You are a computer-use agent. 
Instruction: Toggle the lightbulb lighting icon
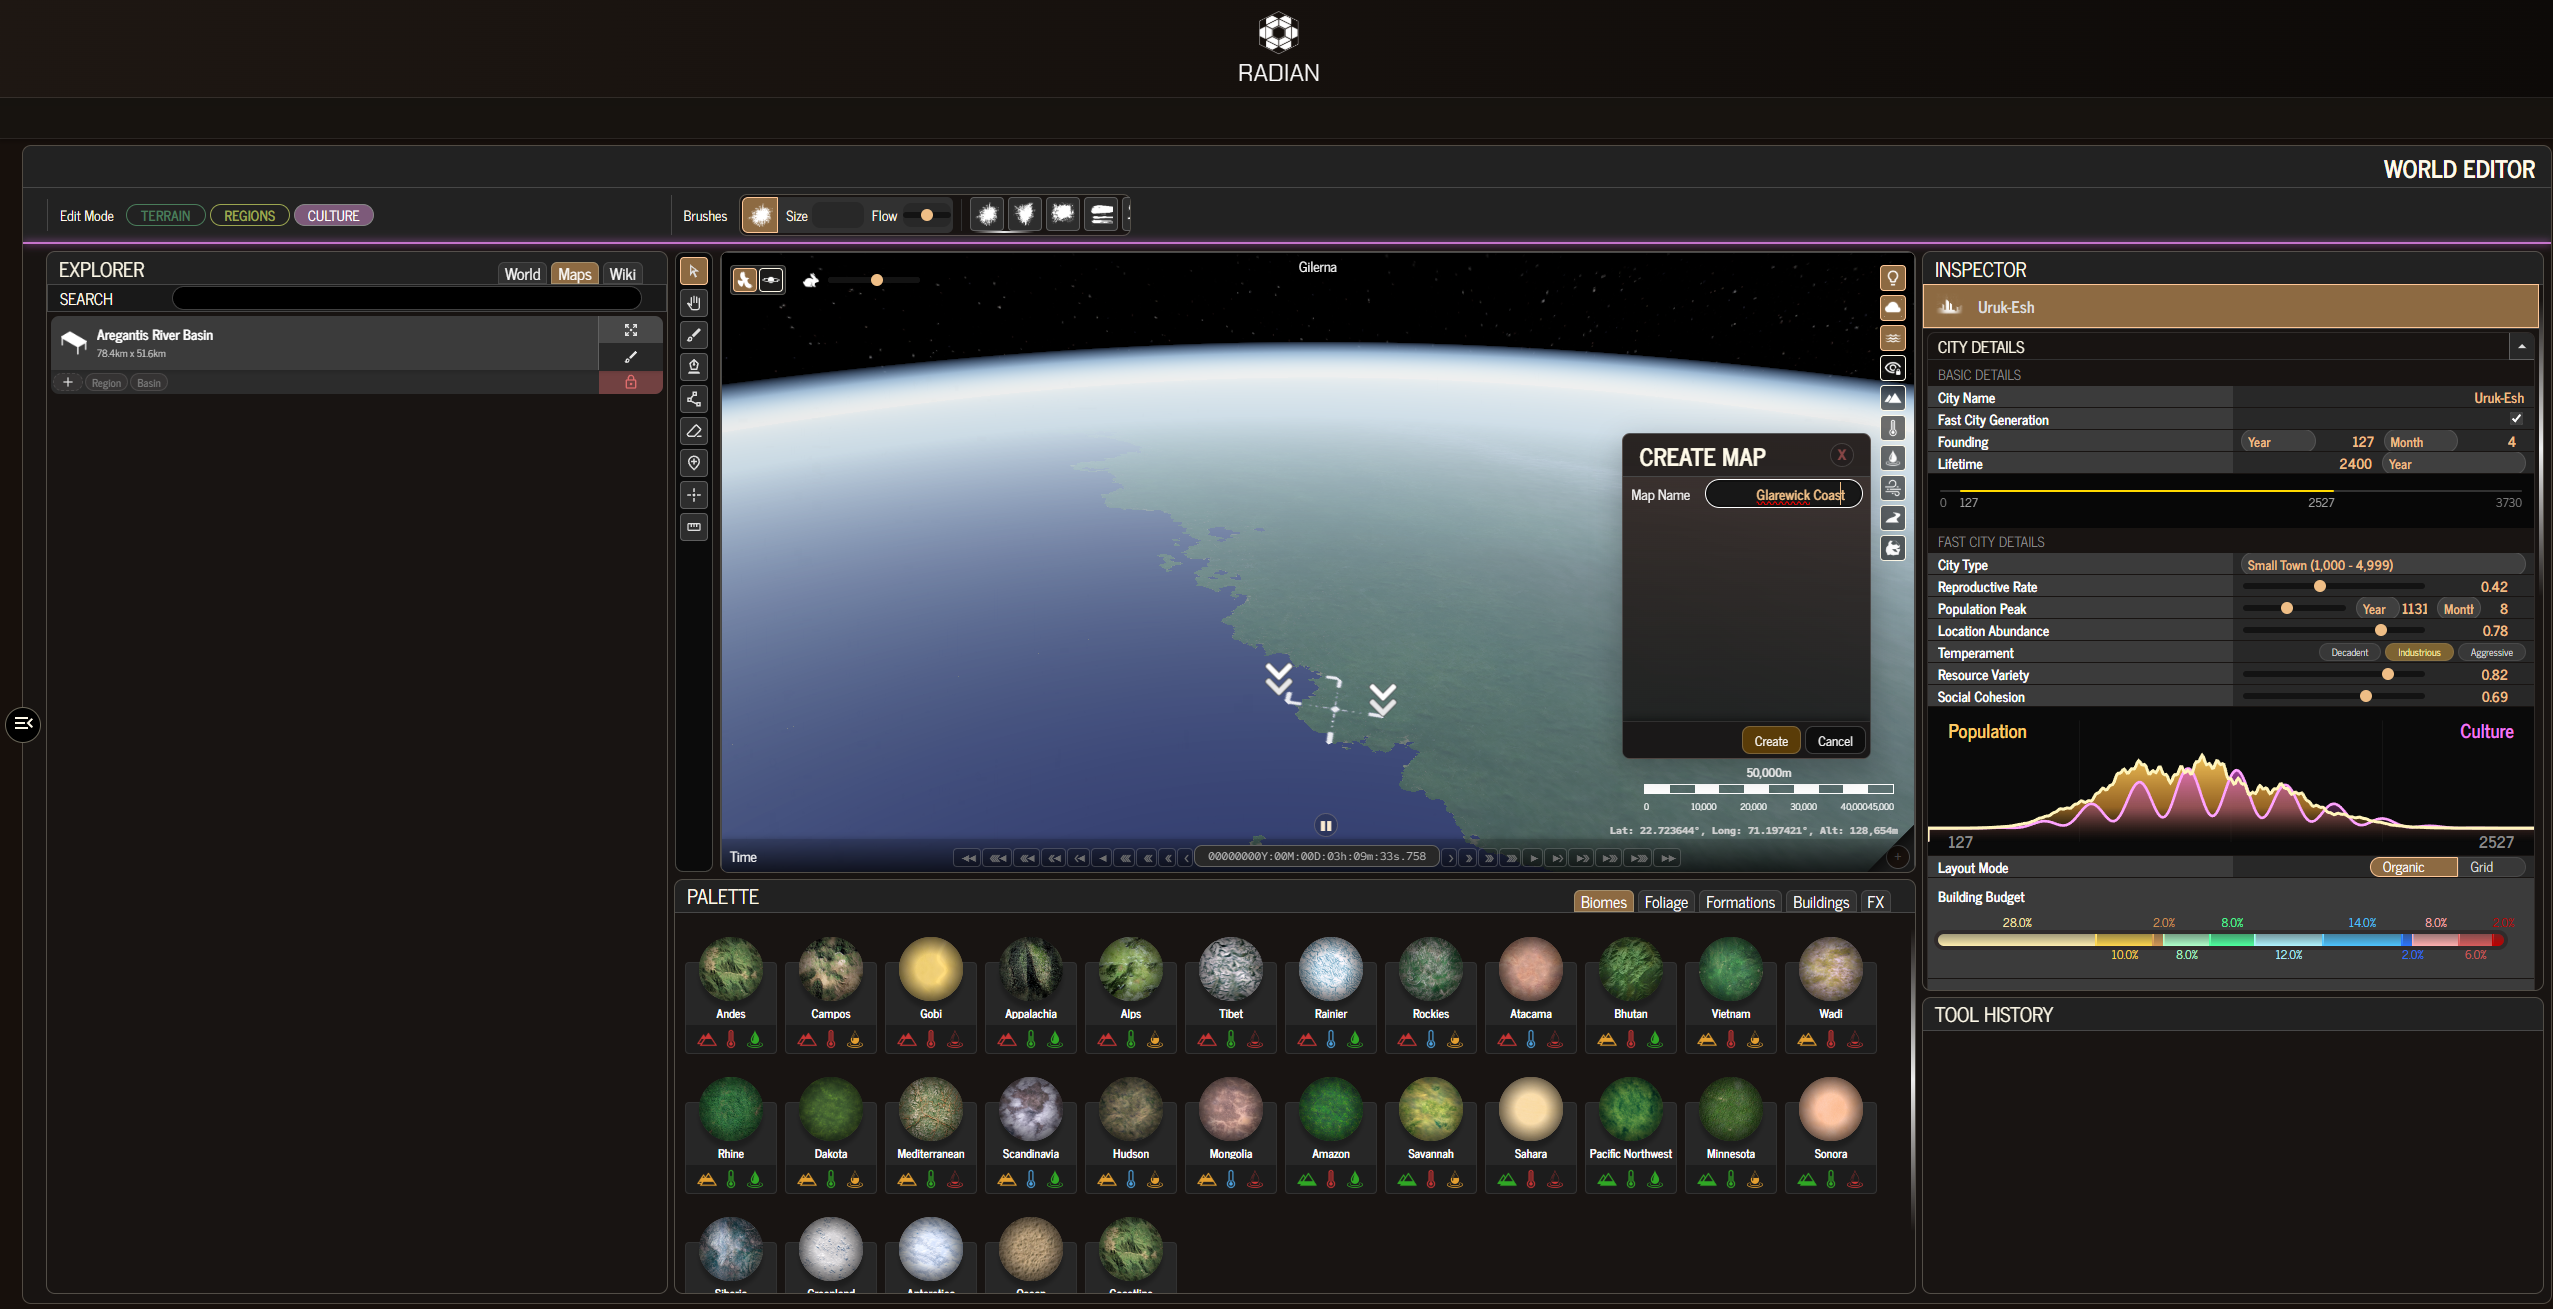1893,278
